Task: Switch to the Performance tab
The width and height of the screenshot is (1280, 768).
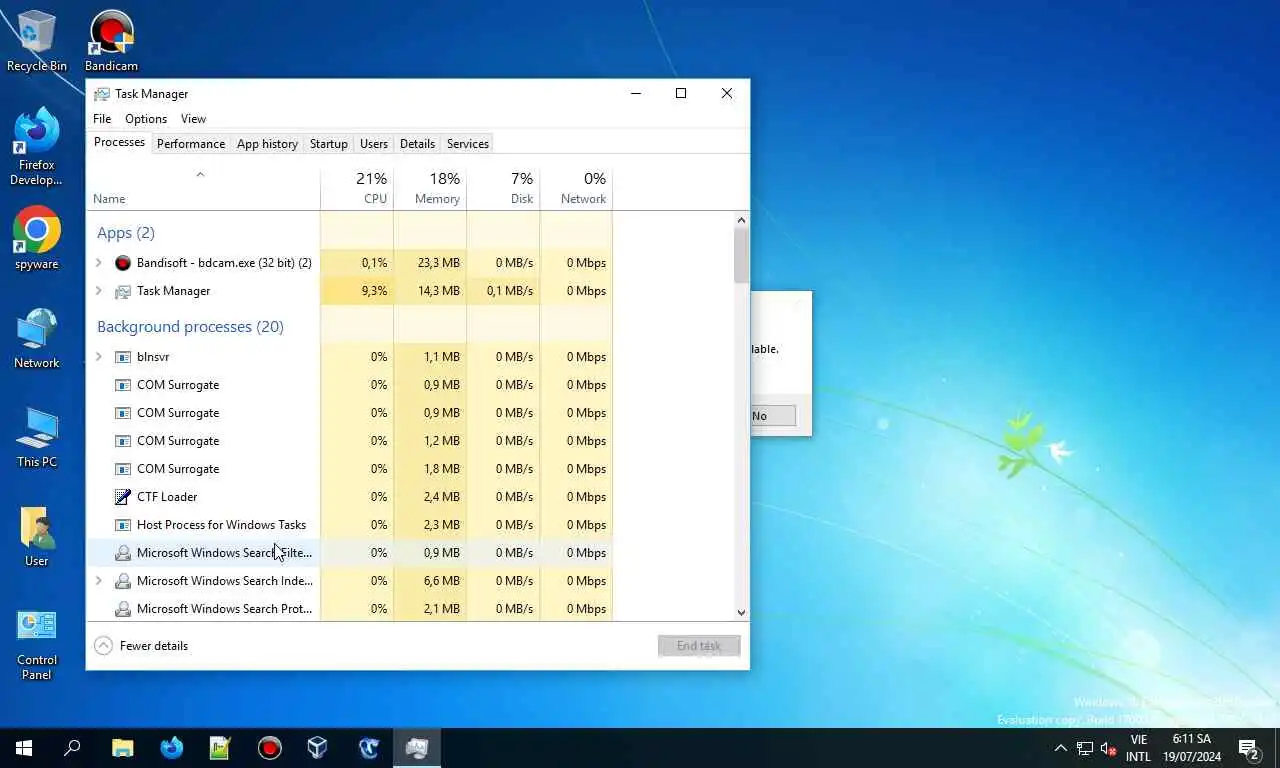Action: [x=191, y=144]
